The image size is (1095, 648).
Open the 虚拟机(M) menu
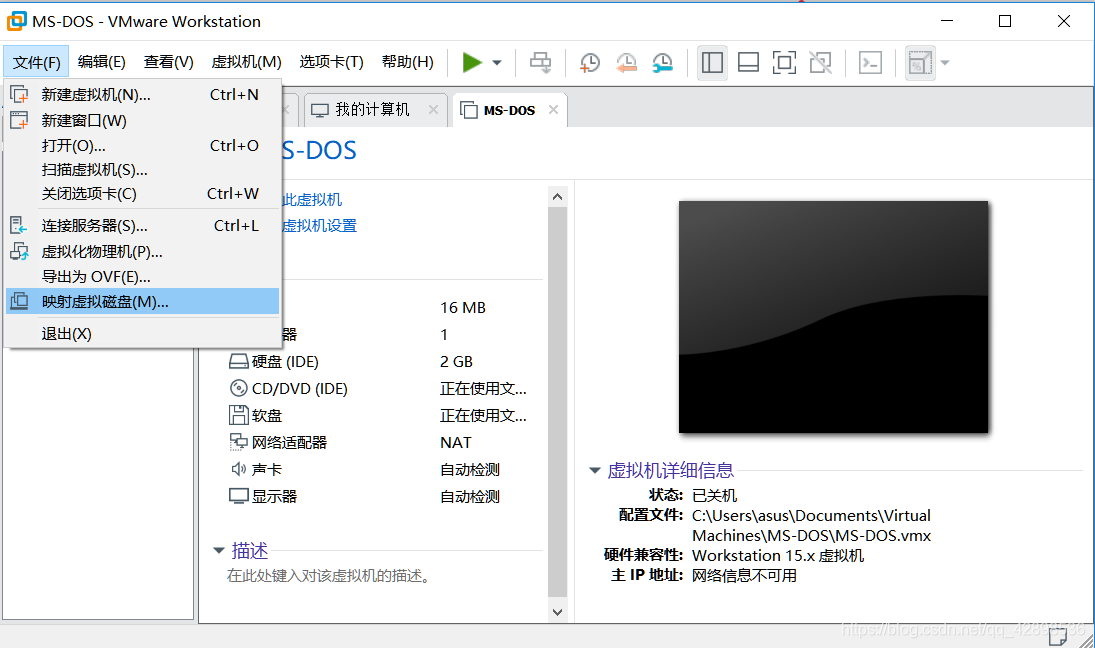247,62
